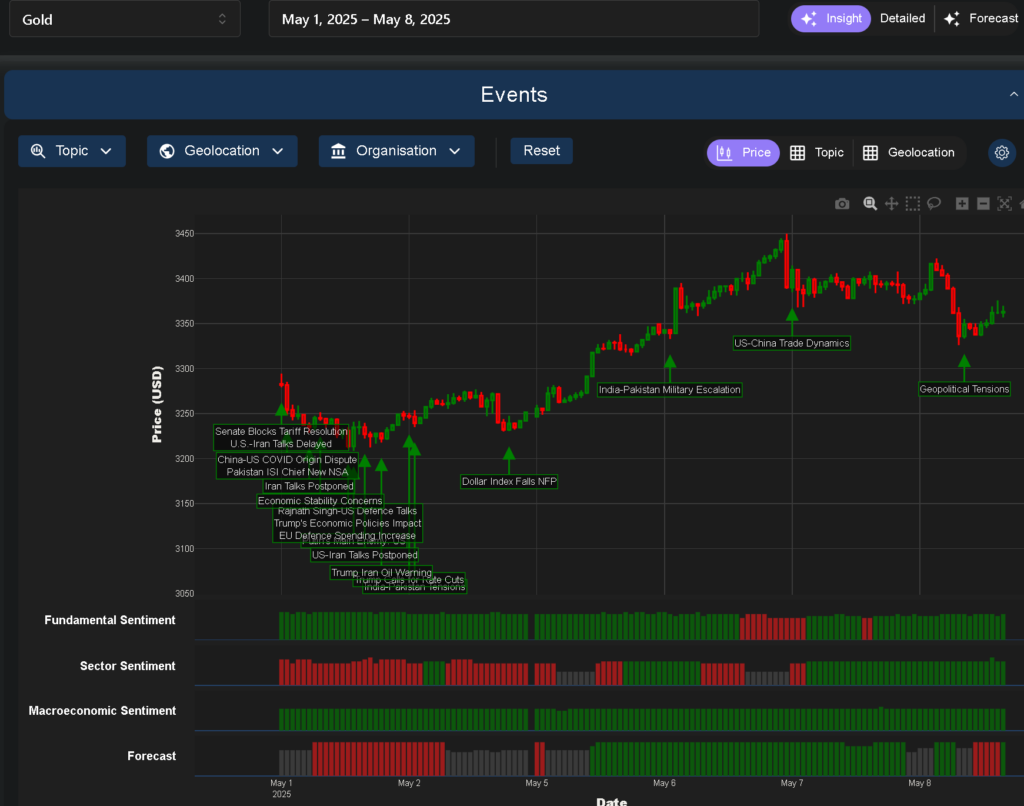The image size is (1024, 806).
Task: Click the EU Defence Spending Increase label
Action: pos(347,536)
